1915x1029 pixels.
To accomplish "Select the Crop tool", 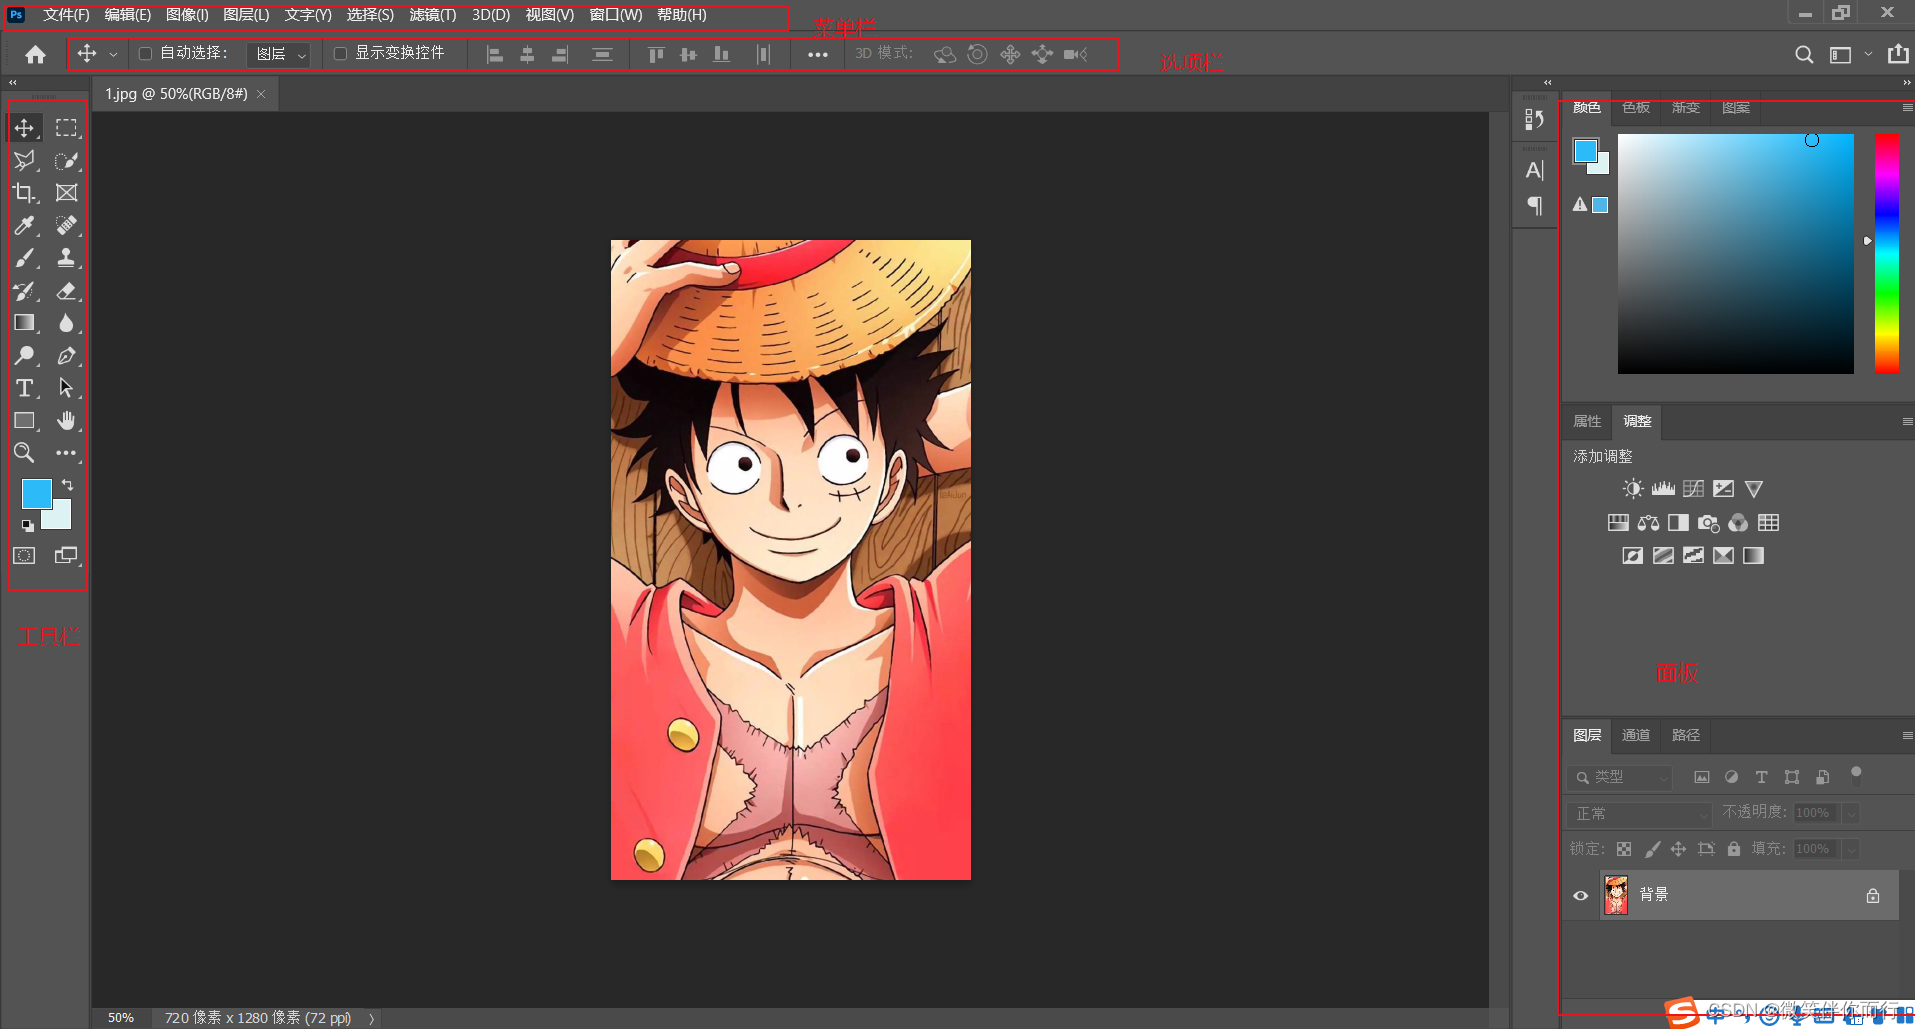I will [25, 193].
